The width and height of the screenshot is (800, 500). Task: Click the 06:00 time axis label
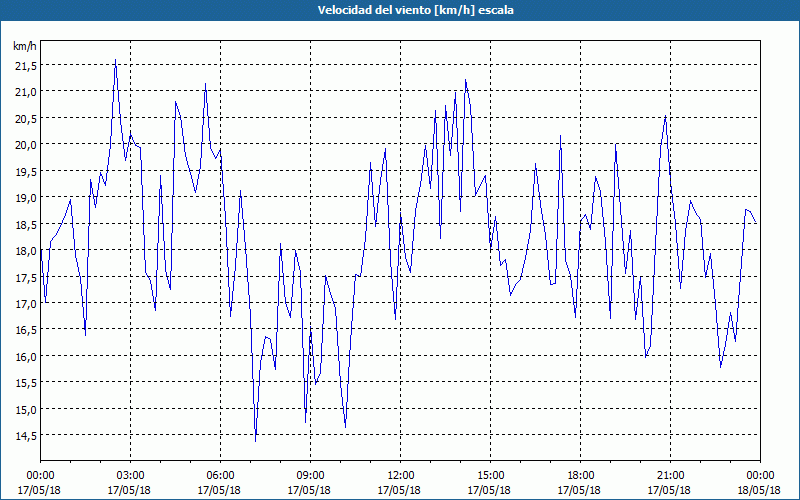click(x=220, y=476)
